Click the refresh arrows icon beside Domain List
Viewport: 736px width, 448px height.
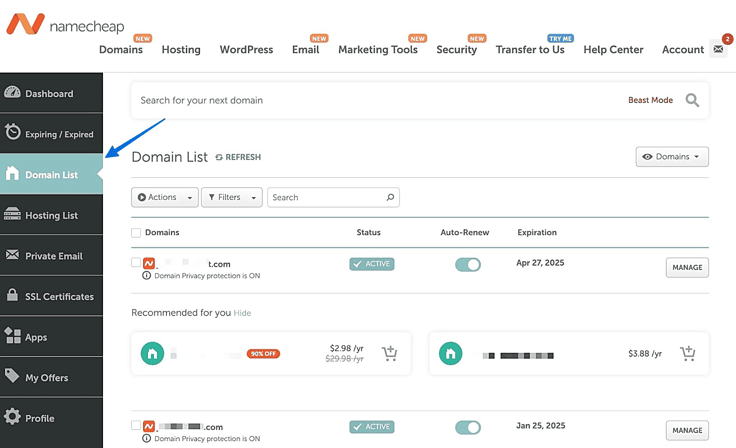click(x=219, y=157)
